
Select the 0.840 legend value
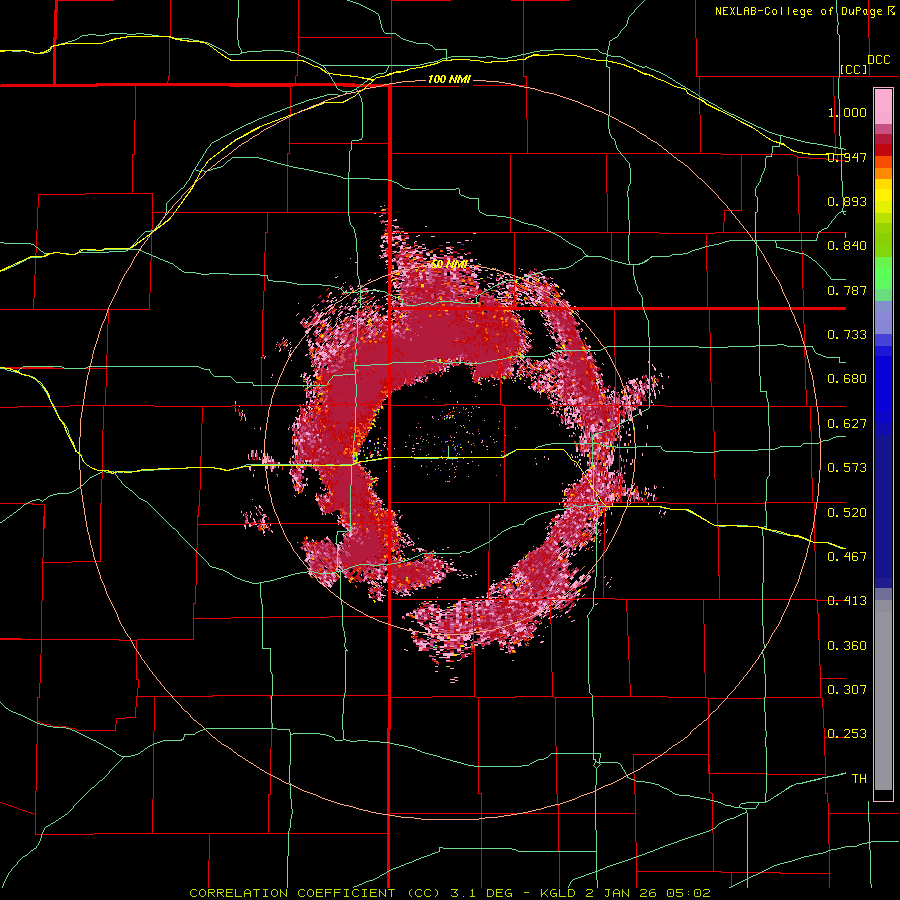click(847, 246)
